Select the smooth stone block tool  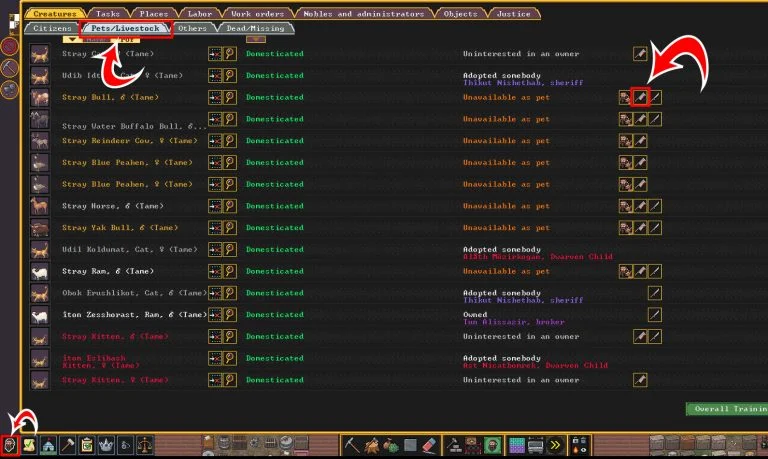coord(410,445)
